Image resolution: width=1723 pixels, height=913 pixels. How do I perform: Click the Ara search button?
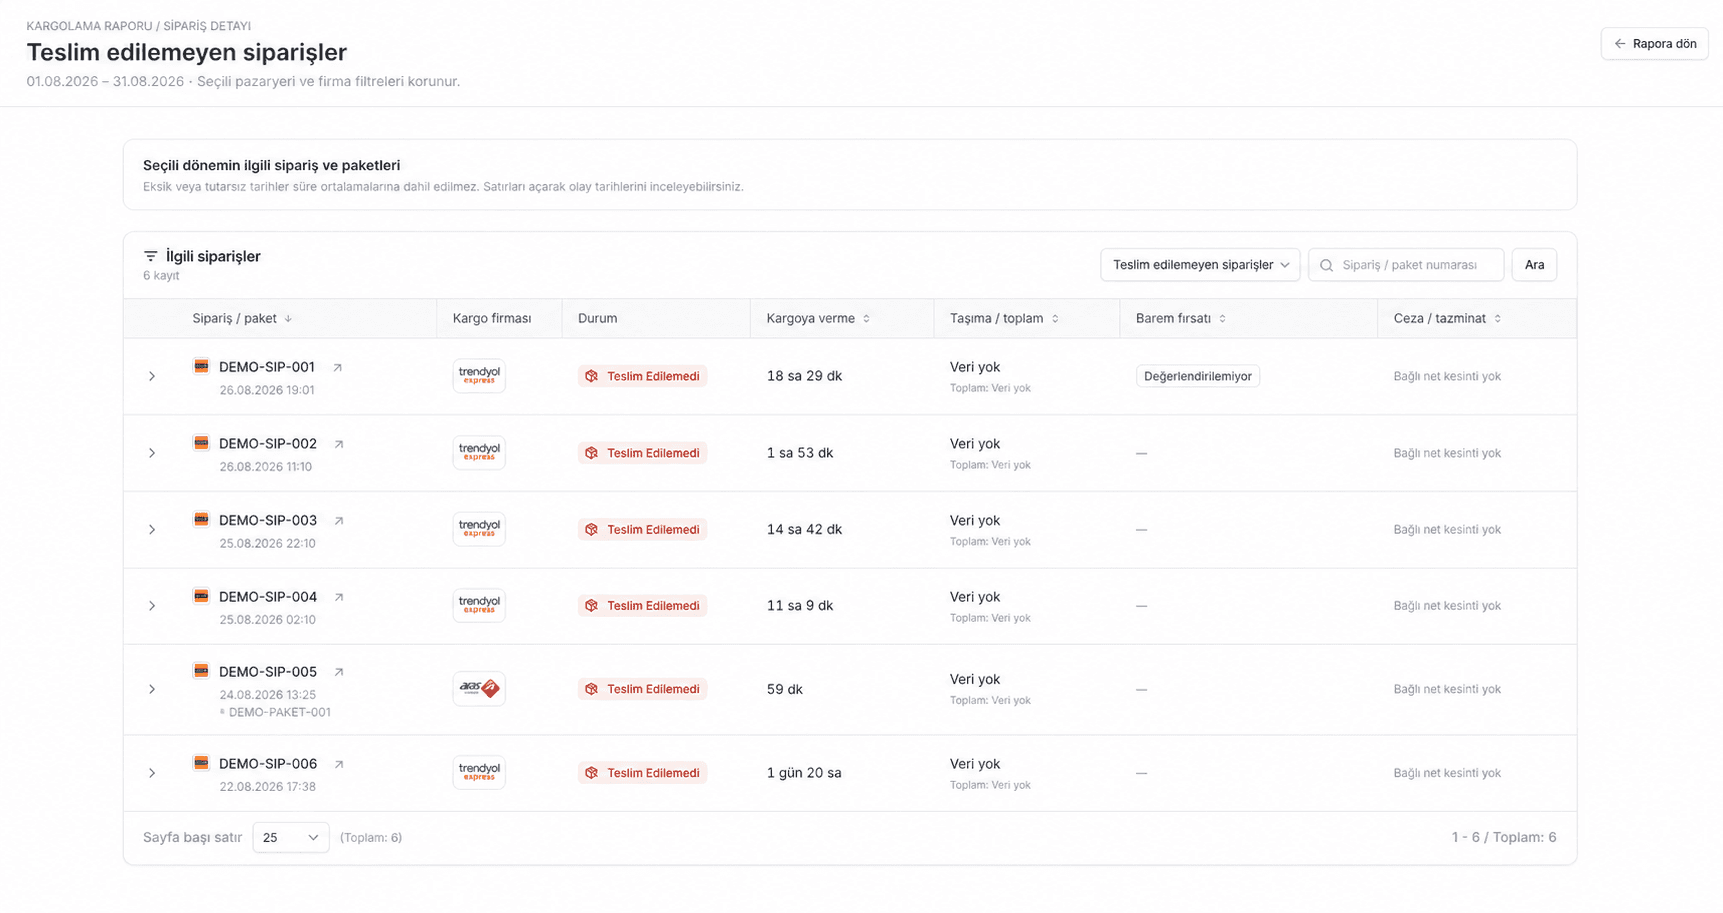coord(1534,265)
